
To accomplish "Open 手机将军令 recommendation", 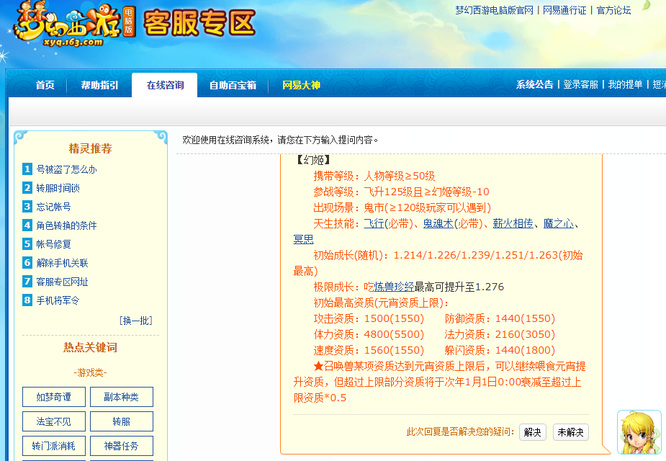I will 58,301.
